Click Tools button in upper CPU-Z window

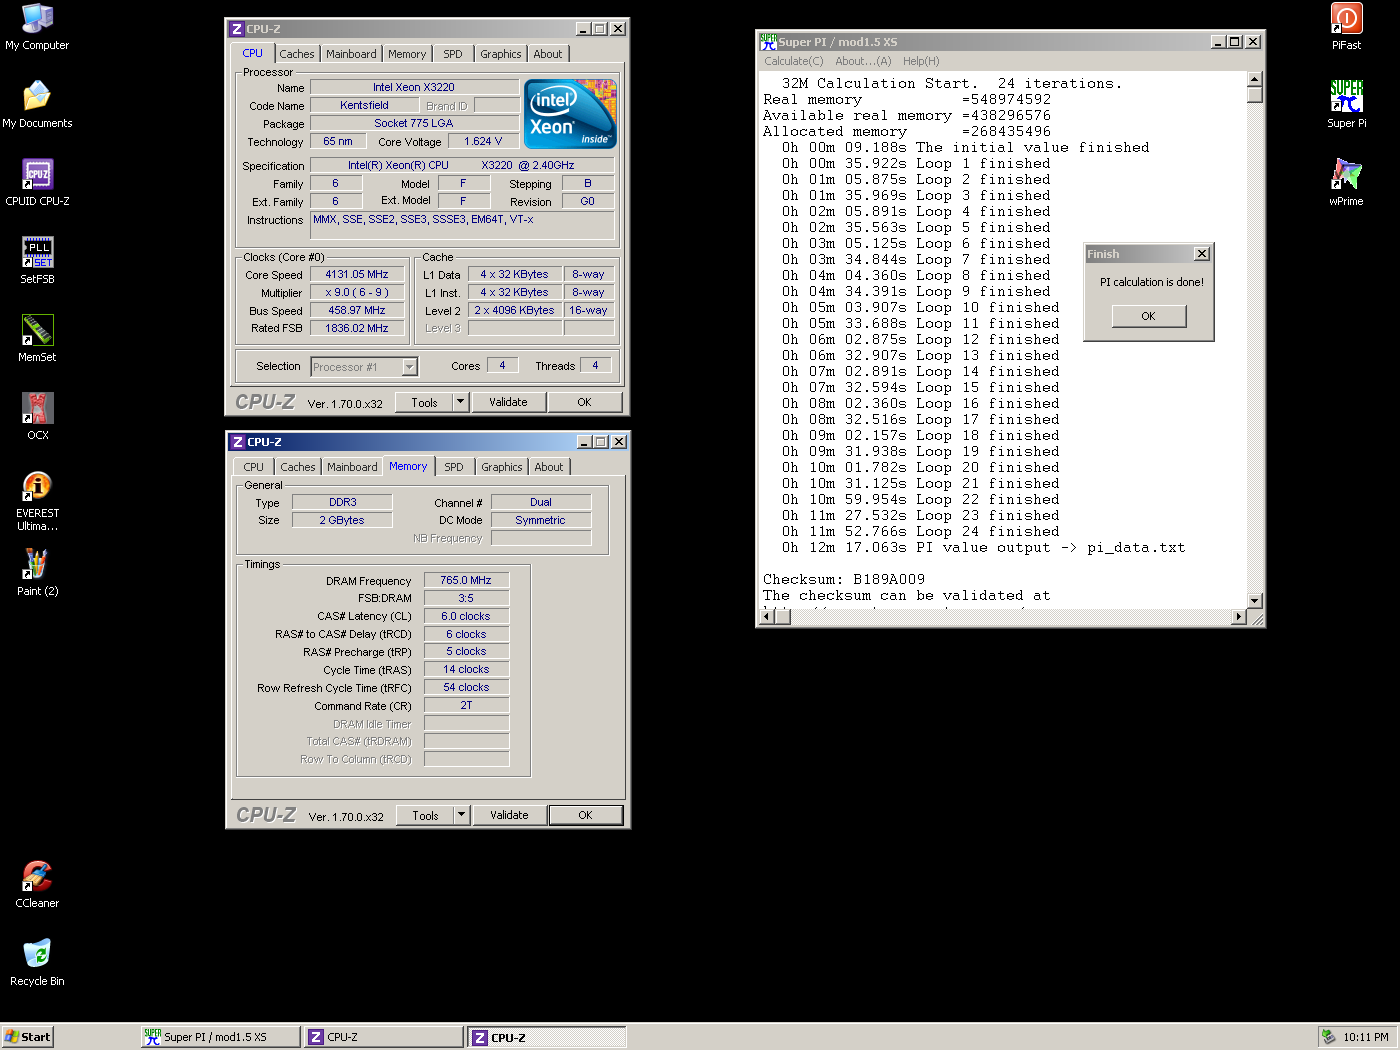point(424,402)
